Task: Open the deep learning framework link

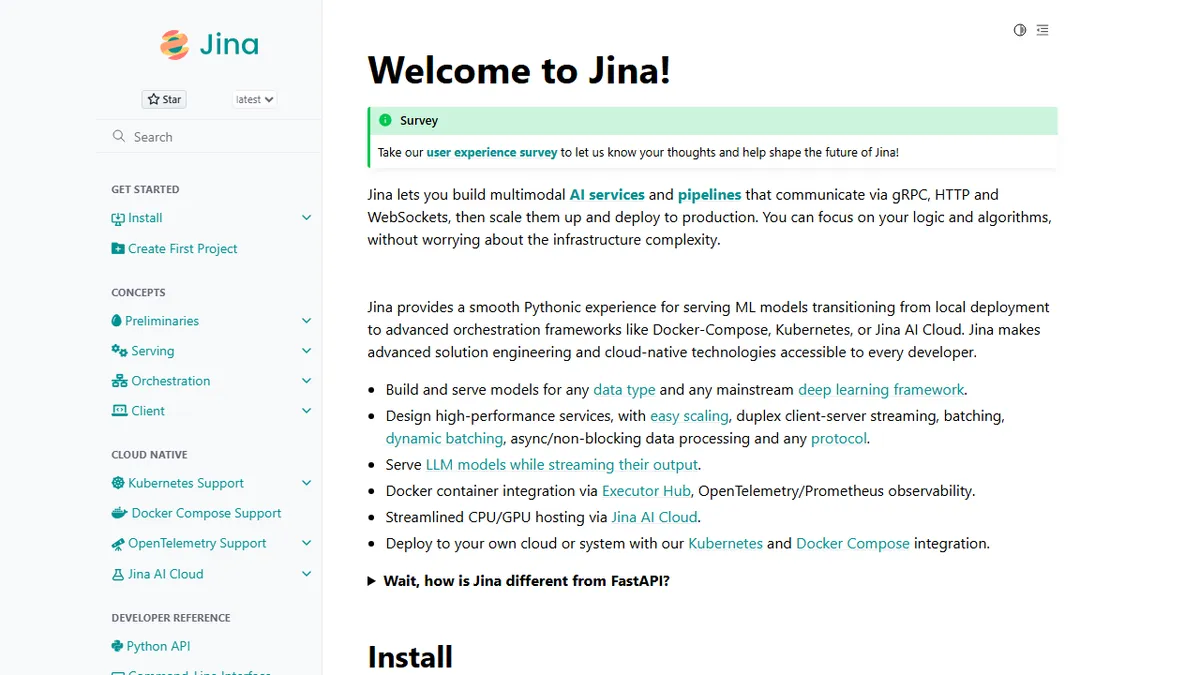Action: [881, 390]
